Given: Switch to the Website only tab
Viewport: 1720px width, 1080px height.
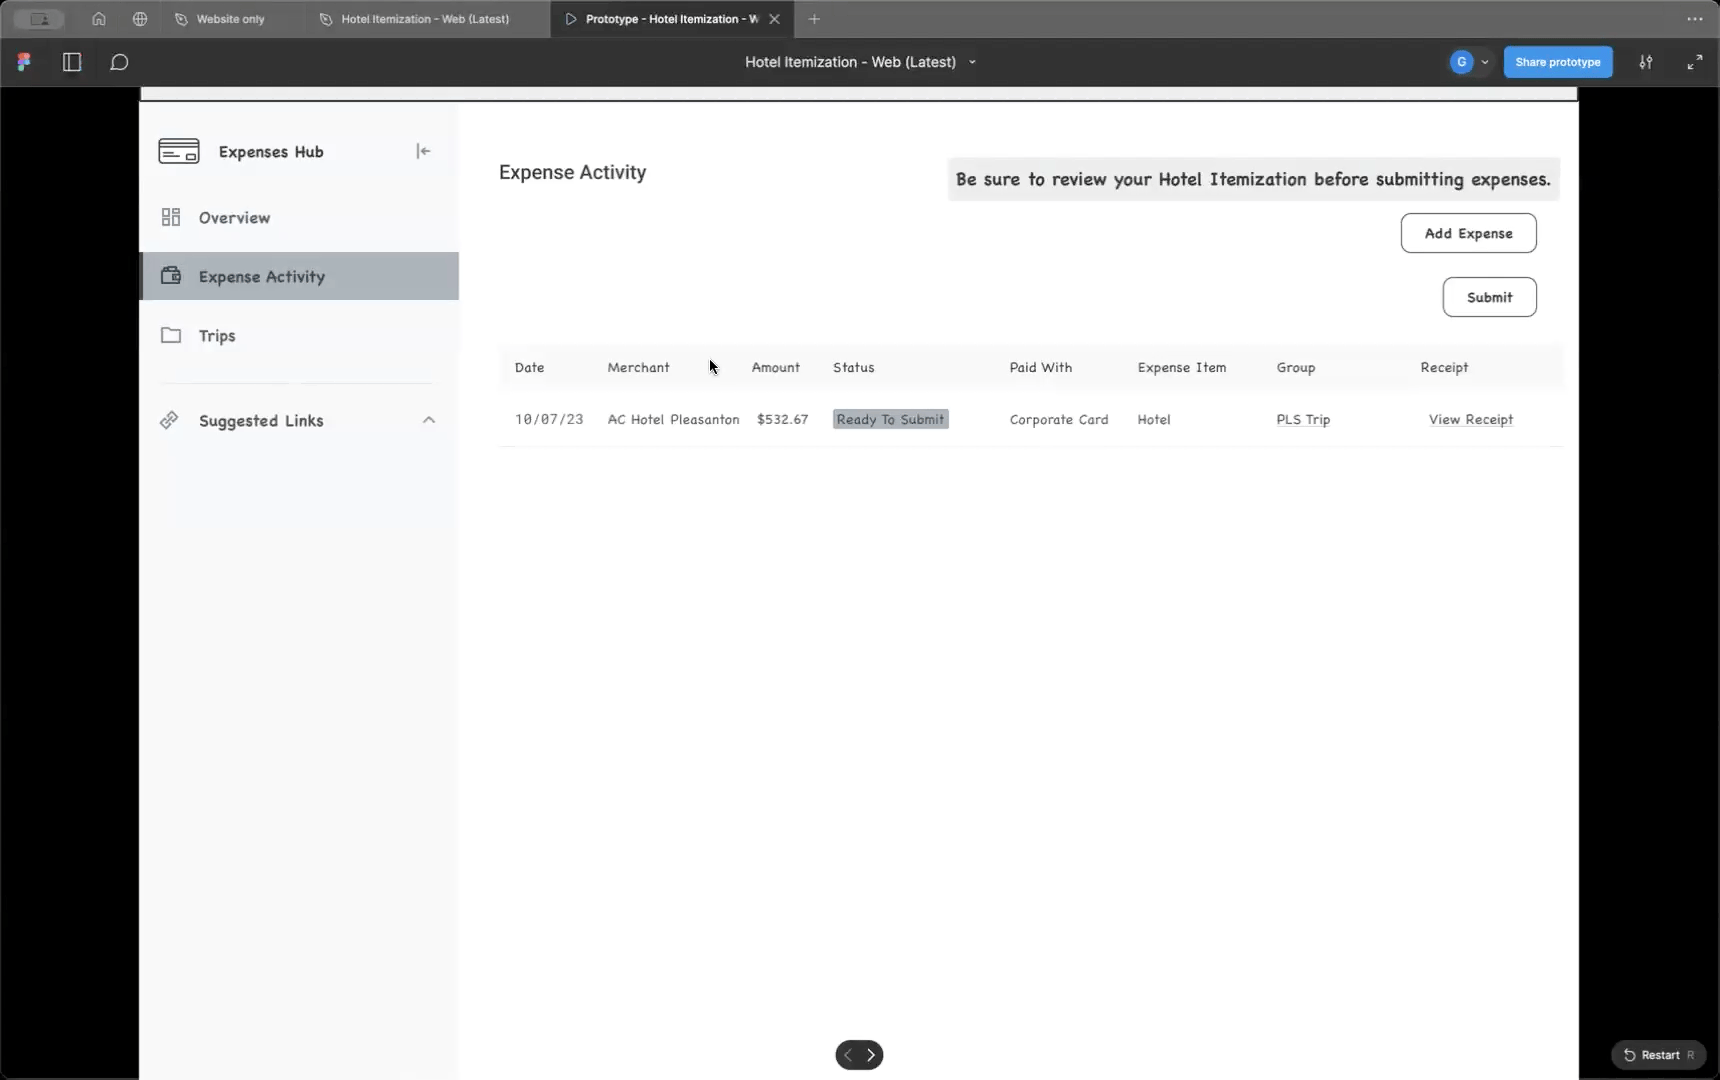Looking at the screenshot, I should point(220,19).
